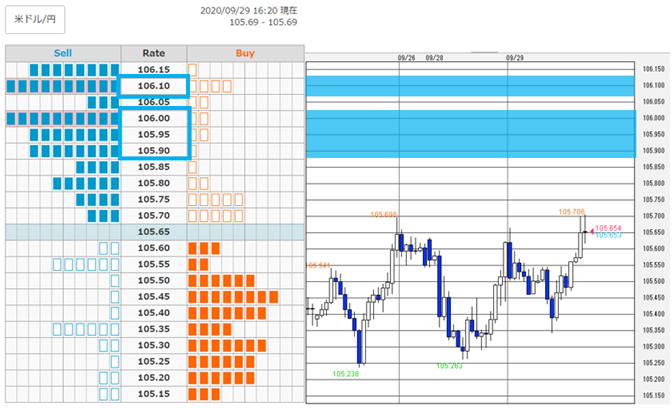Click the 105.75 rate cell
This screenshot has width=672, height=408.
154,199
